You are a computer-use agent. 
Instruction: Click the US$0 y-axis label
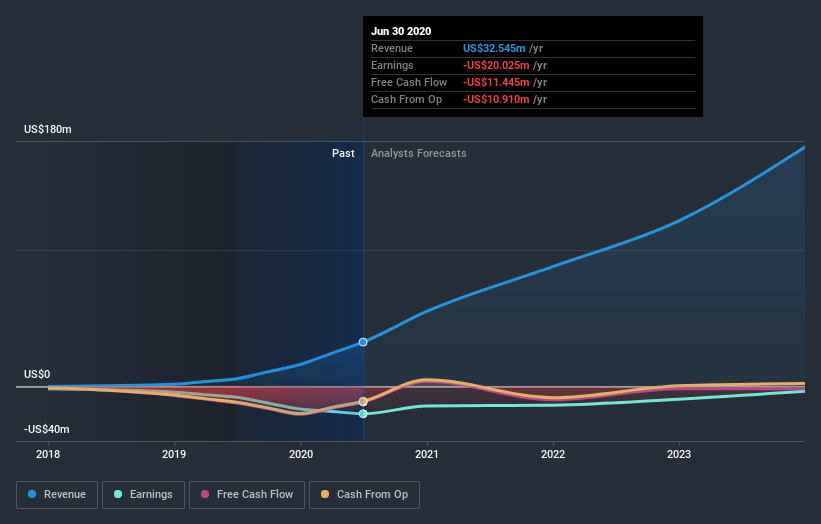pos(37,374)
